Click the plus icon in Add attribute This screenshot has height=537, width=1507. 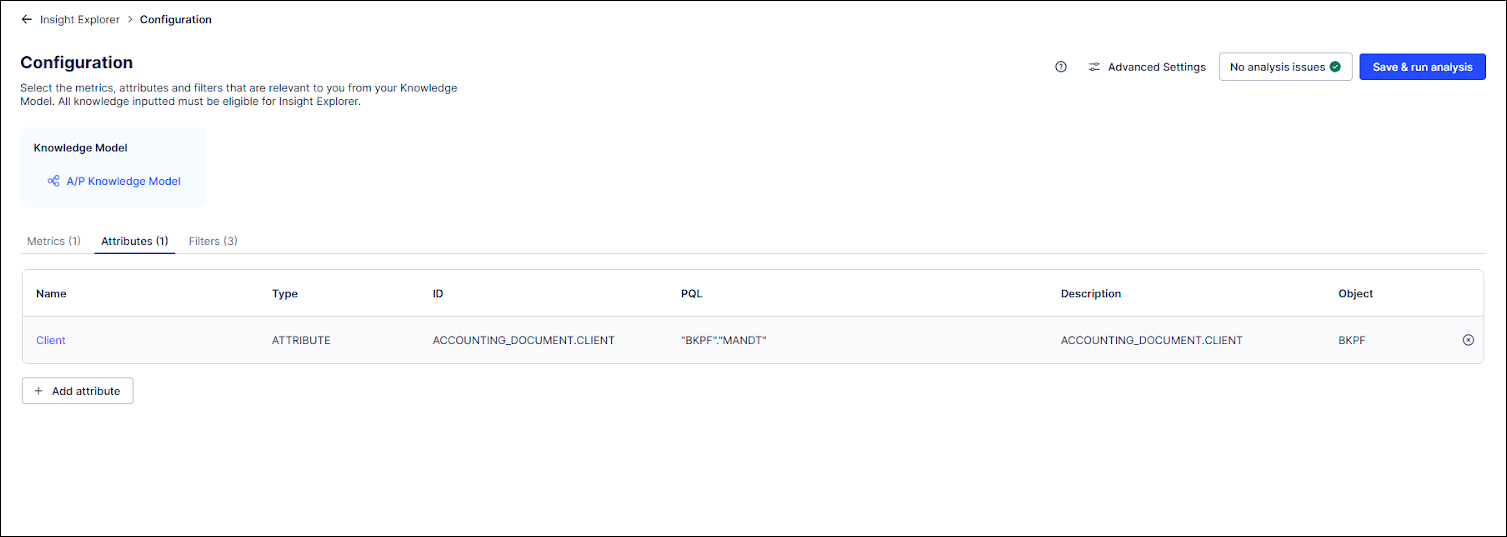(39, 391)
